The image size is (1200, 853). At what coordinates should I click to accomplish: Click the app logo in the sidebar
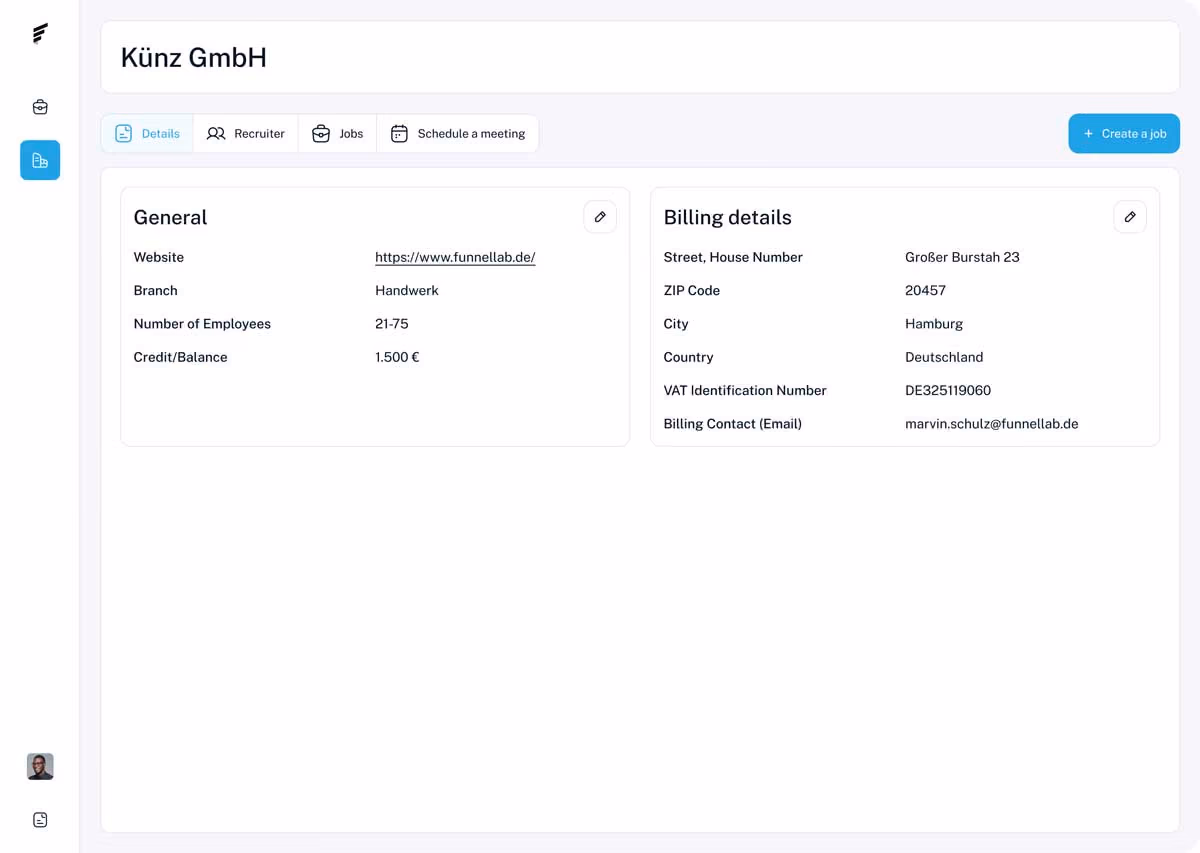pyautogui.click(x=40, y=34)
